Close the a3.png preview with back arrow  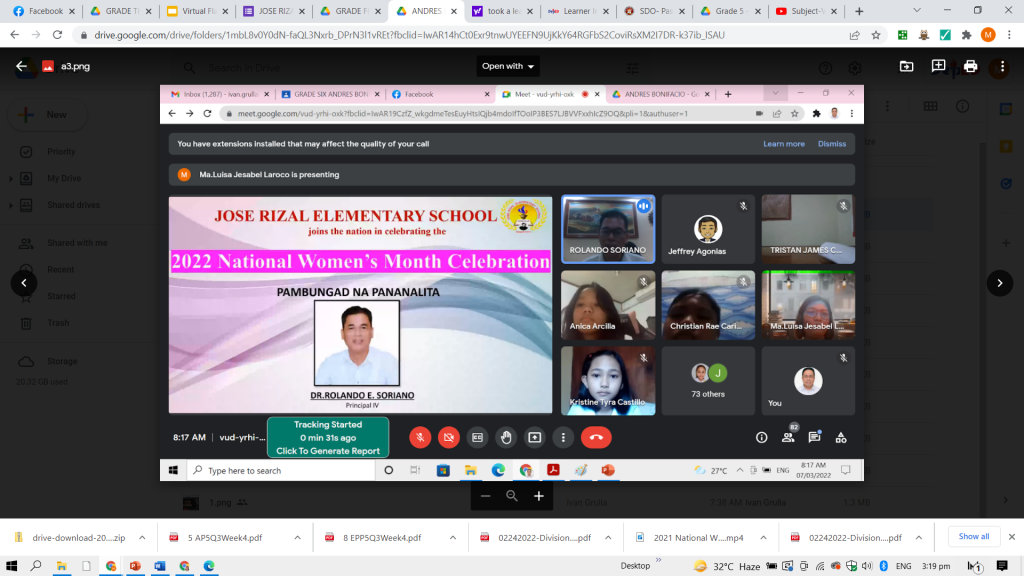click(x=22, y=66)
